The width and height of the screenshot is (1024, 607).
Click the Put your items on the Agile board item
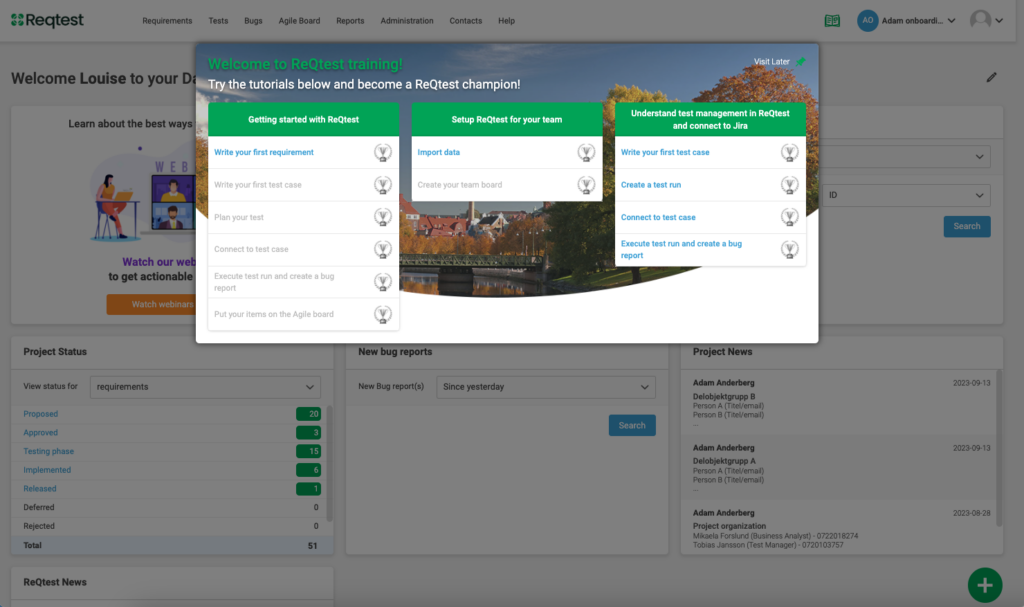tap(274, 314)
